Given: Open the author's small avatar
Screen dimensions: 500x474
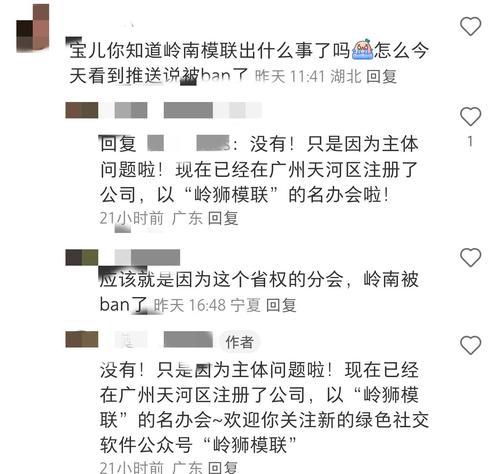Looking at the screenshot, I should click(x=82, y=339).
